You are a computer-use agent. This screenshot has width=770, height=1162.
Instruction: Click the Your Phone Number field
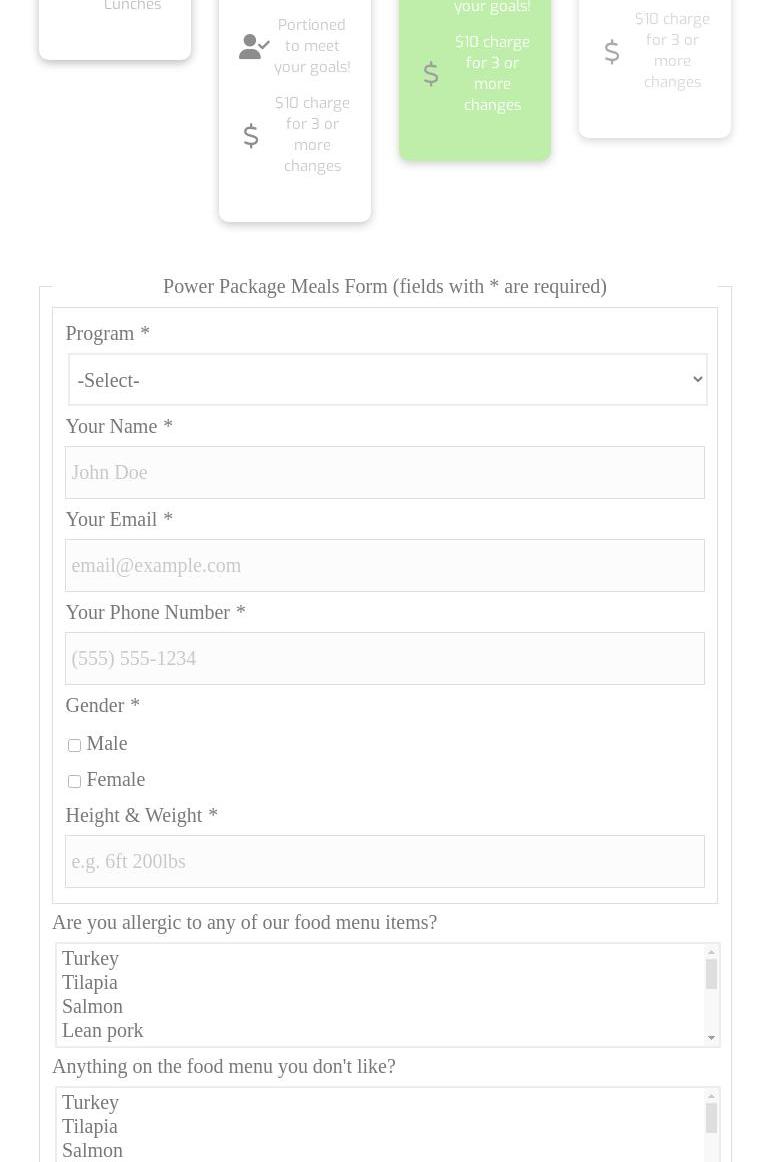pos(385,658)
